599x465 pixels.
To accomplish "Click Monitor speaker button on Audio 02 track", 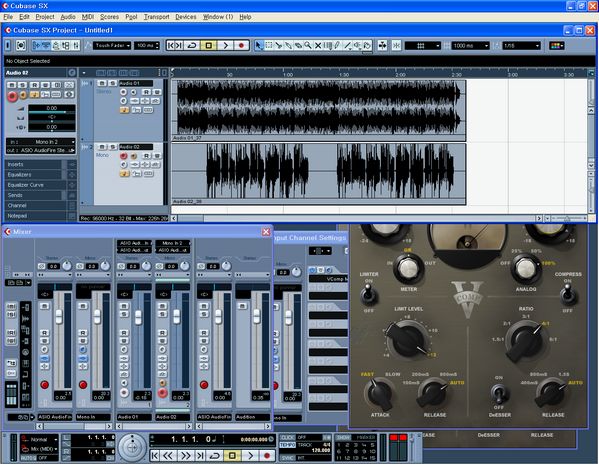I will click(134, 156).
